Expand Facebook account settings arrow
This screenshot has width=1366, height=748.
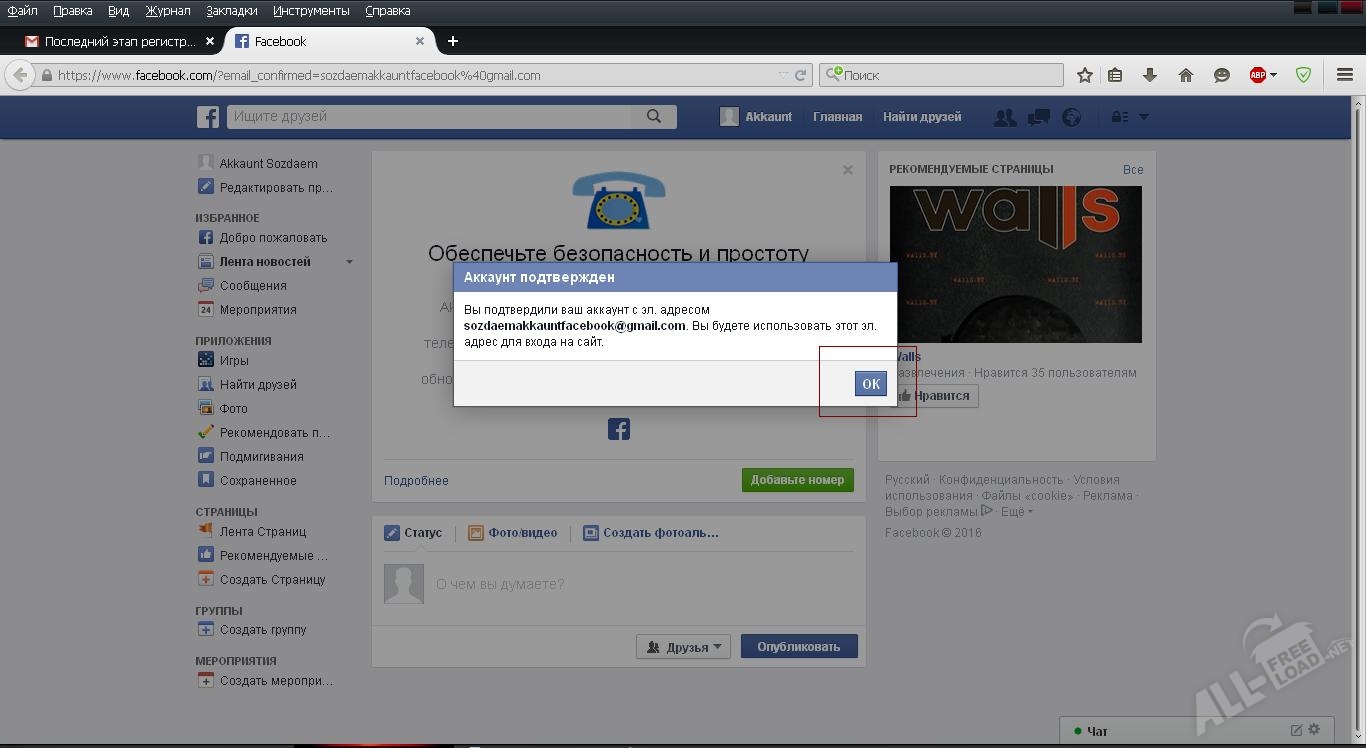tap(1144, 117)
